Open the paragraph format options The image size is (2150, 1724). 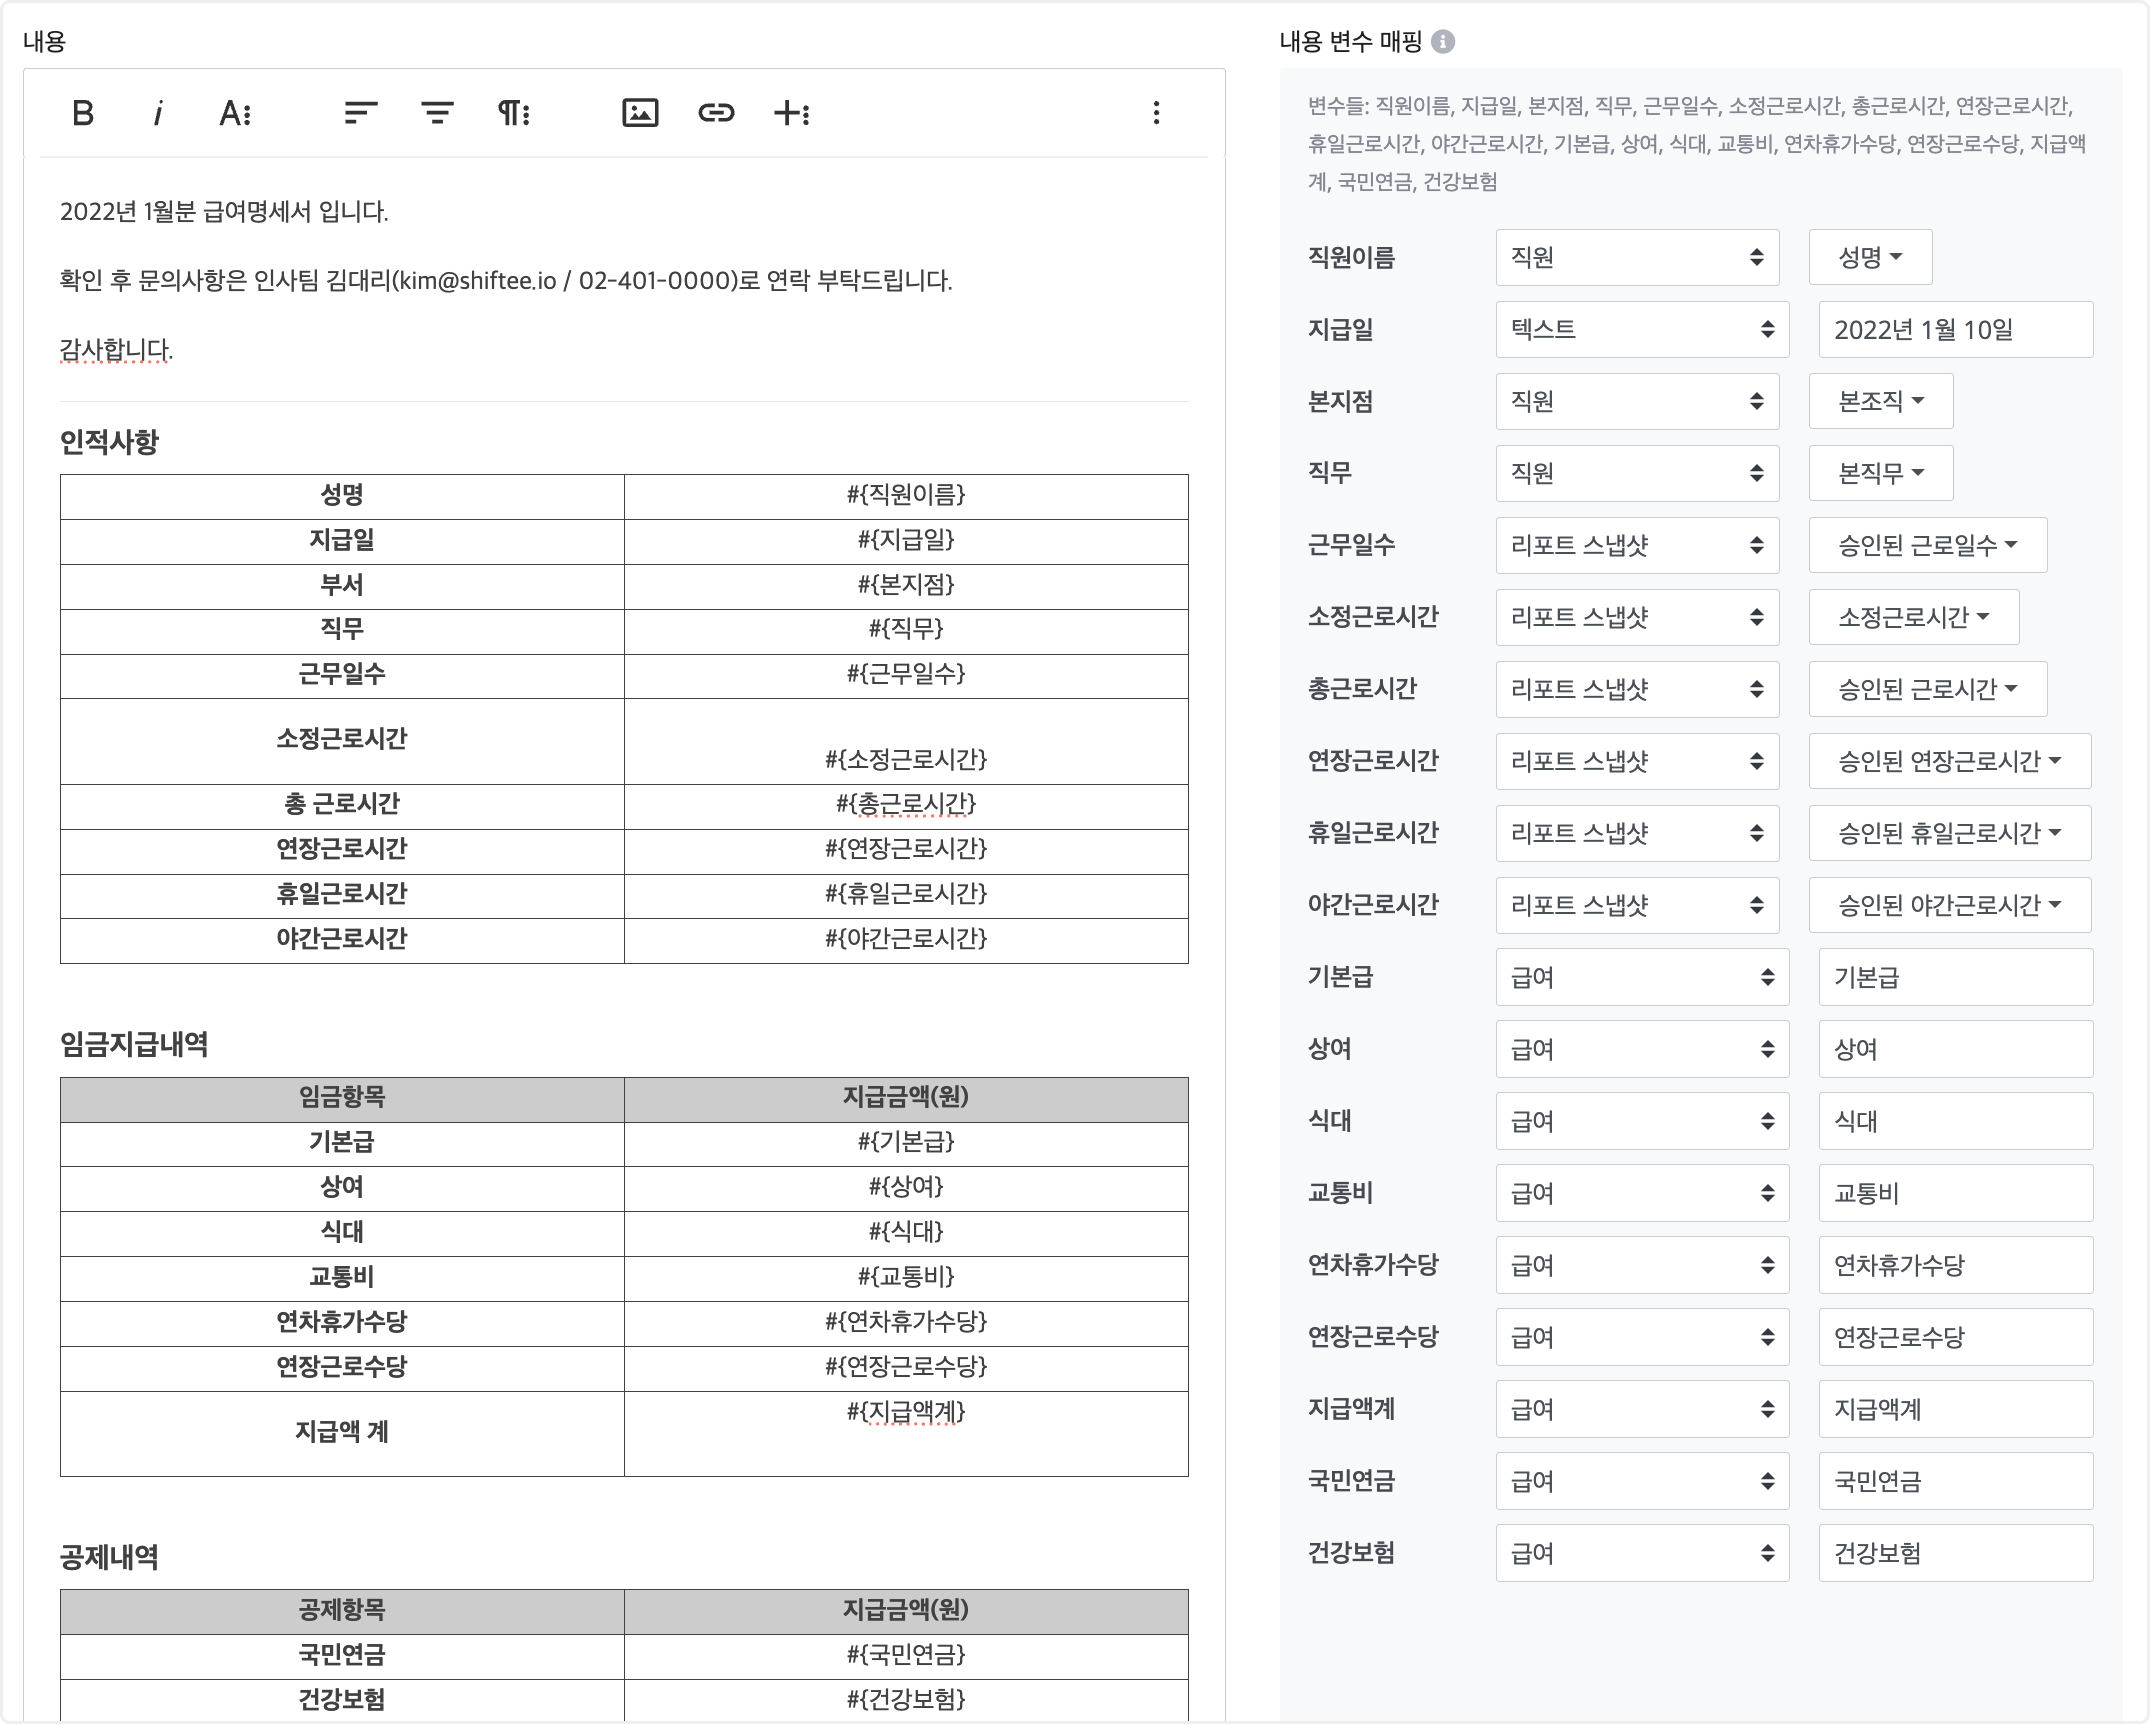coord(514,113)
